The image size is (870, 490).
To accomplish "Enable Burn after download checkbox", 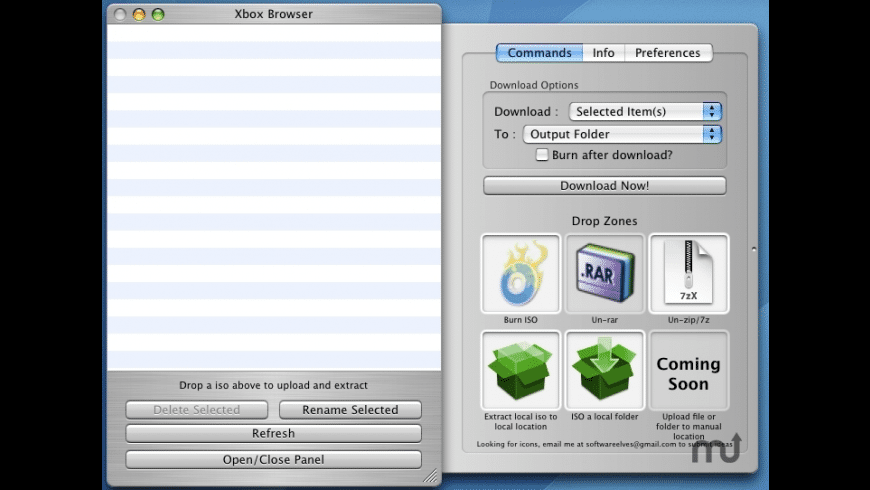I will [x=542, y=155].
